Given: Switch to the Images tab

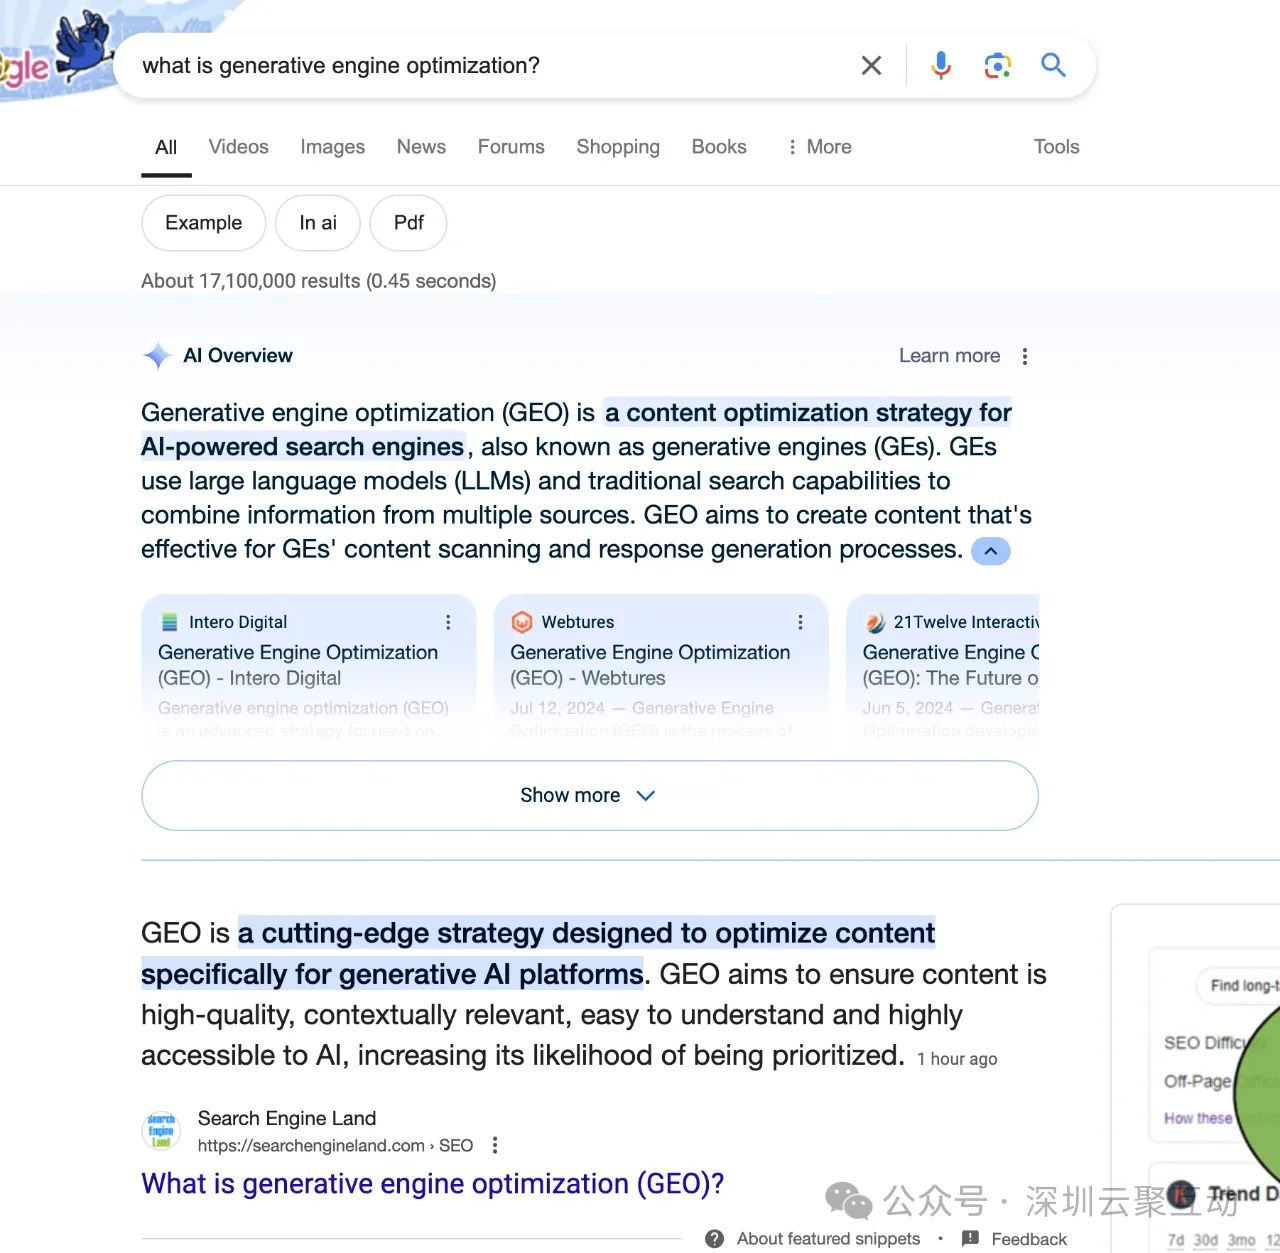Looking at the screenshot, I should (332, 147).
